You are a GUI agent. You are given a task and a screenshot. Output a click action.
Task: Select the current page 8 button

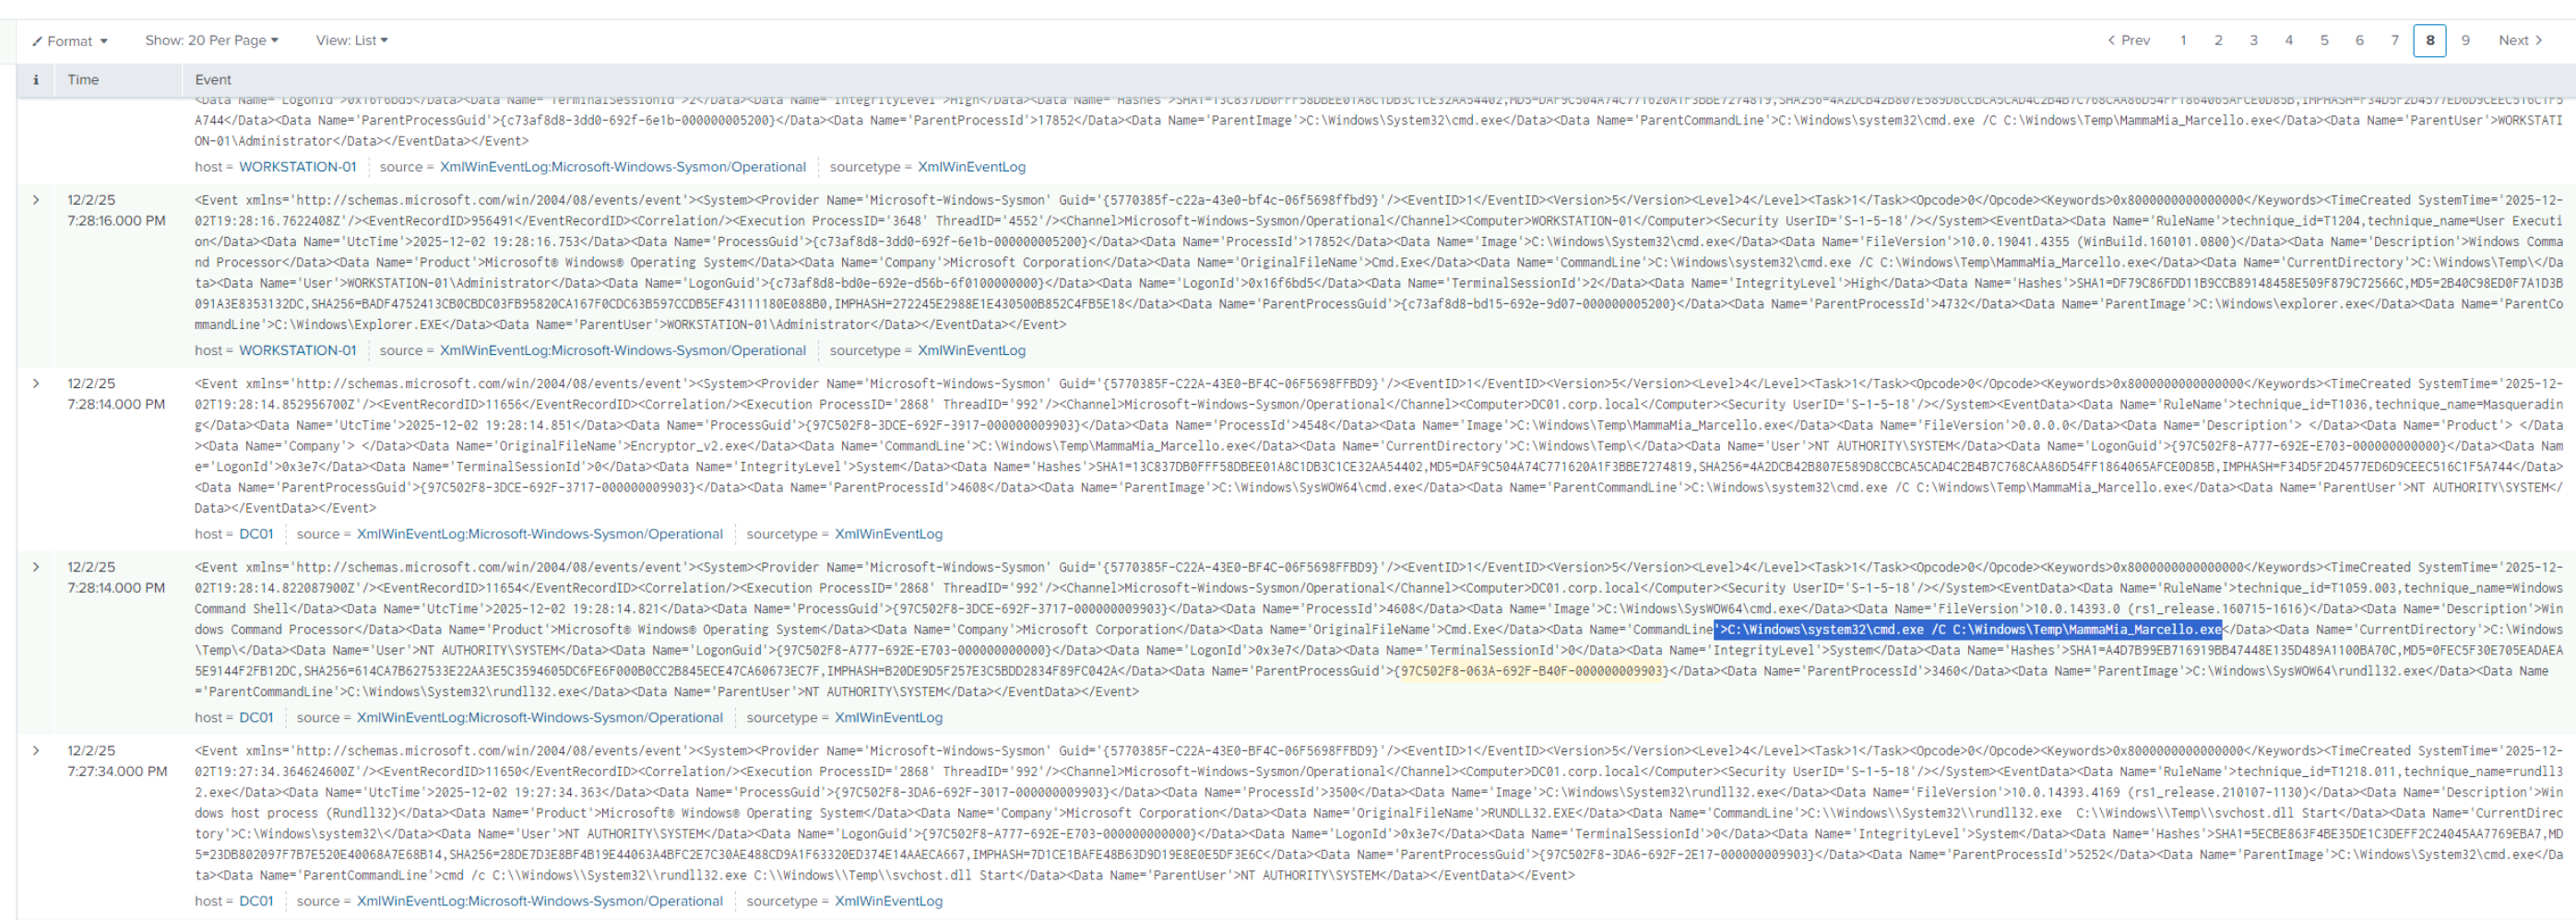pyautogui.click(x=2430, y=40)
